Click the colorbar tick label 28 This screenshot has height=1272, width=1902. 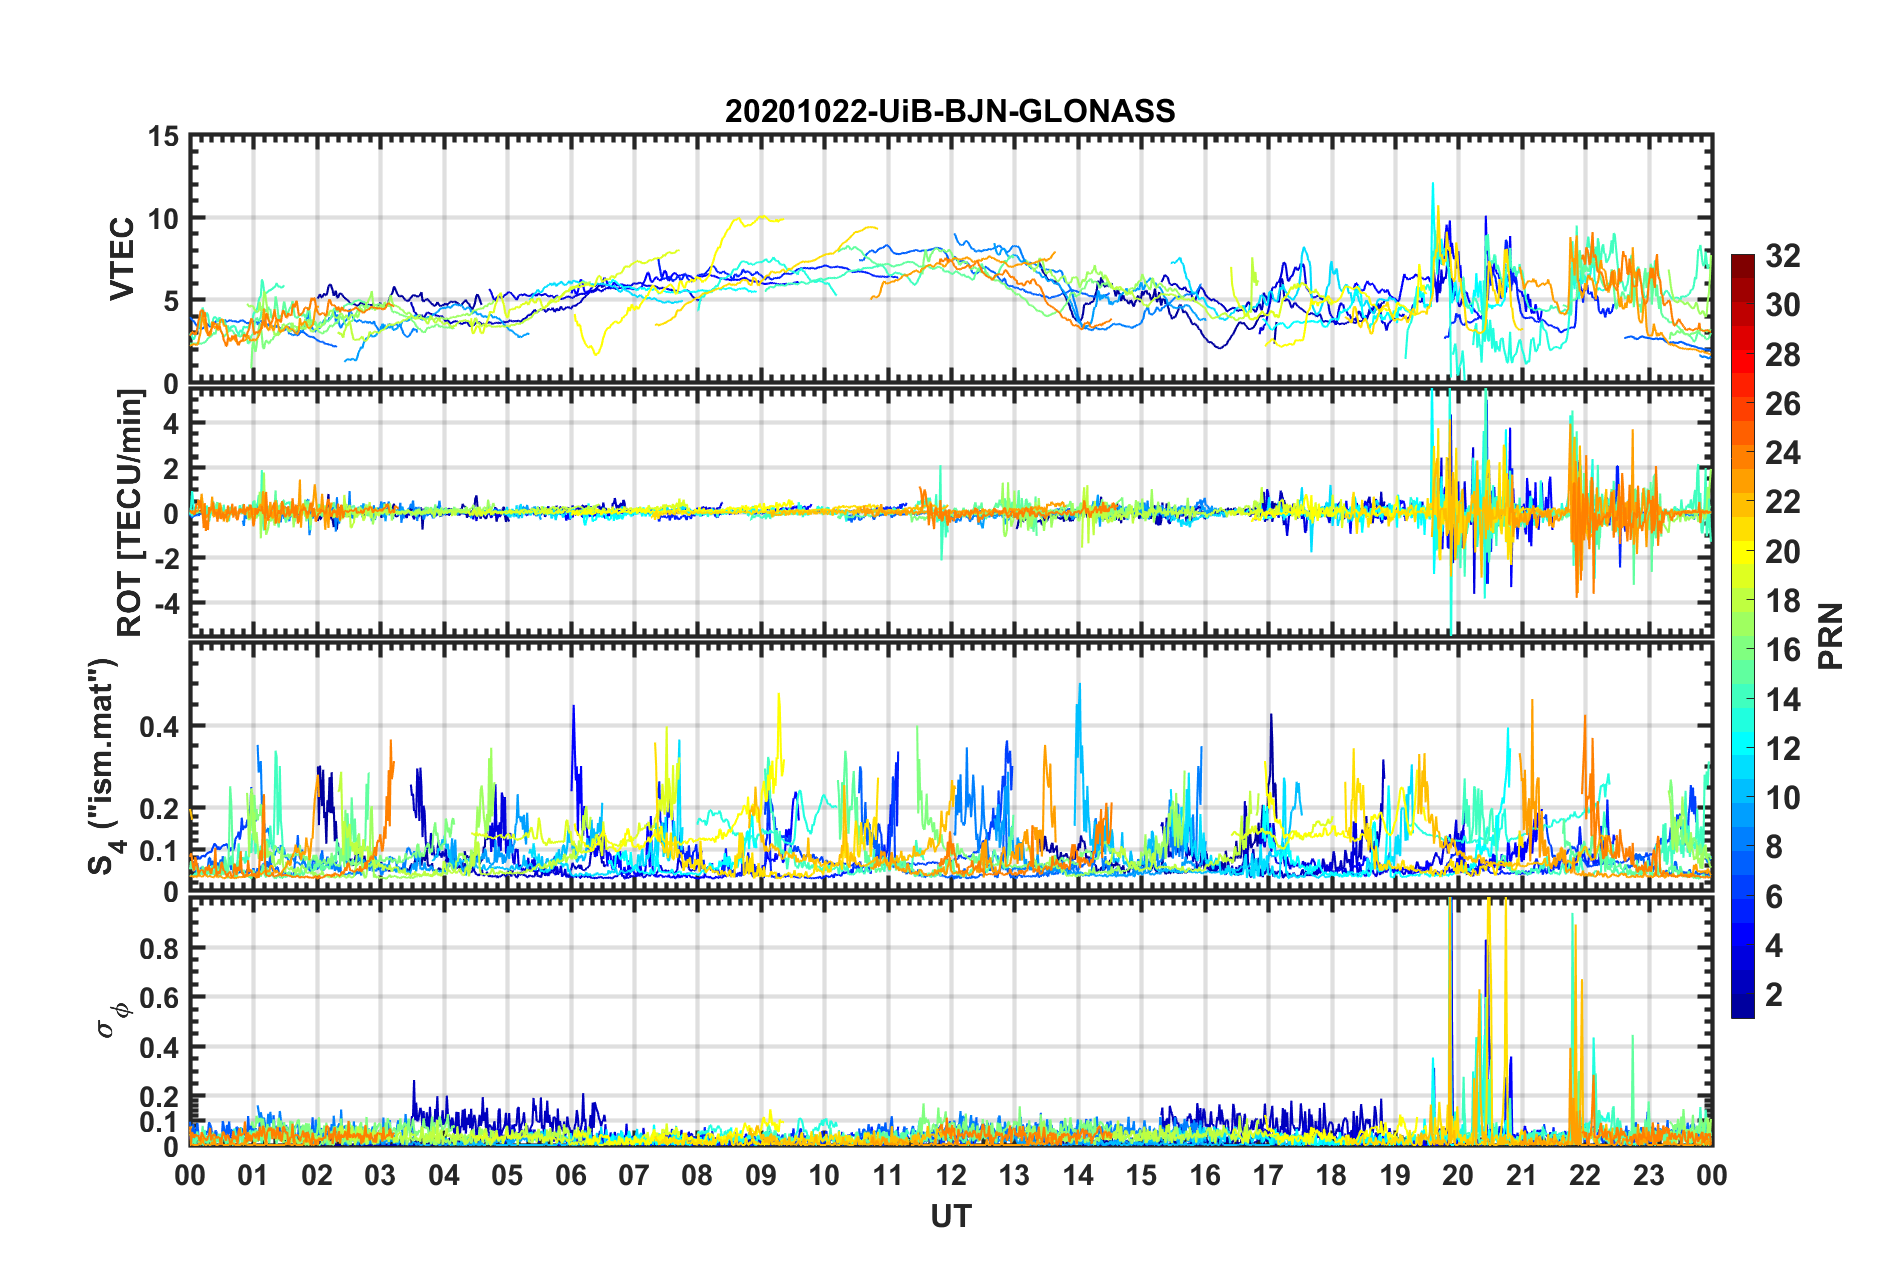(1782, 355)
